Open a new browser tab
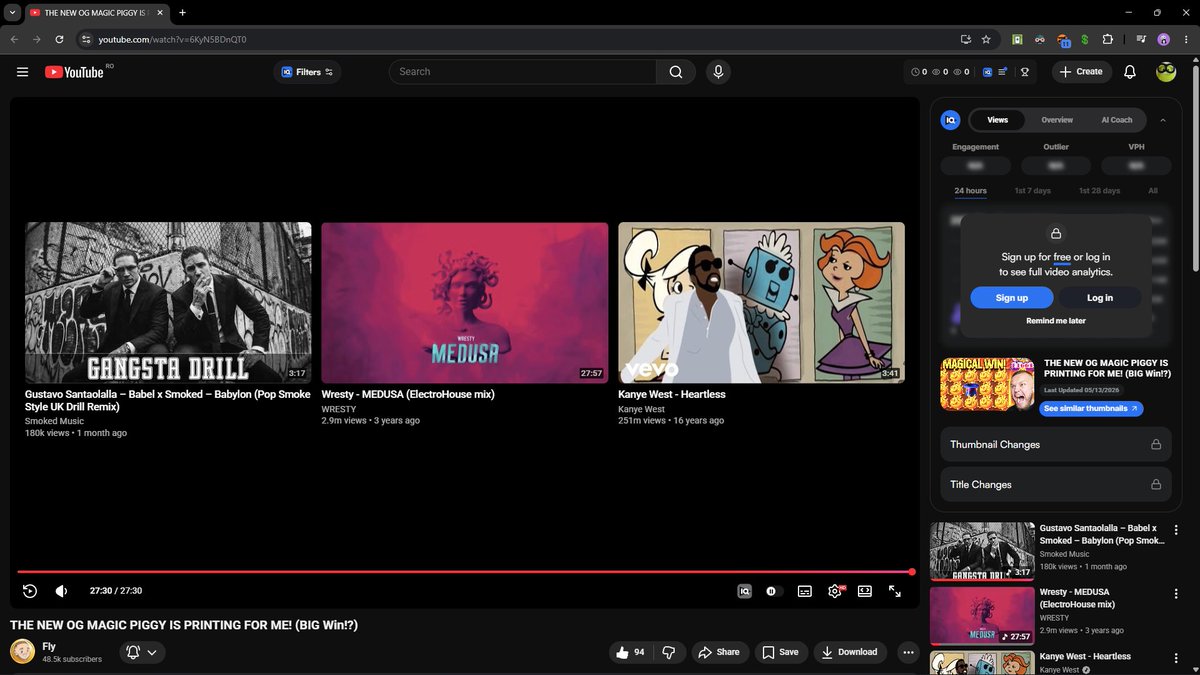The width and height of the screenshot is (1200, 675). [182, 13]
